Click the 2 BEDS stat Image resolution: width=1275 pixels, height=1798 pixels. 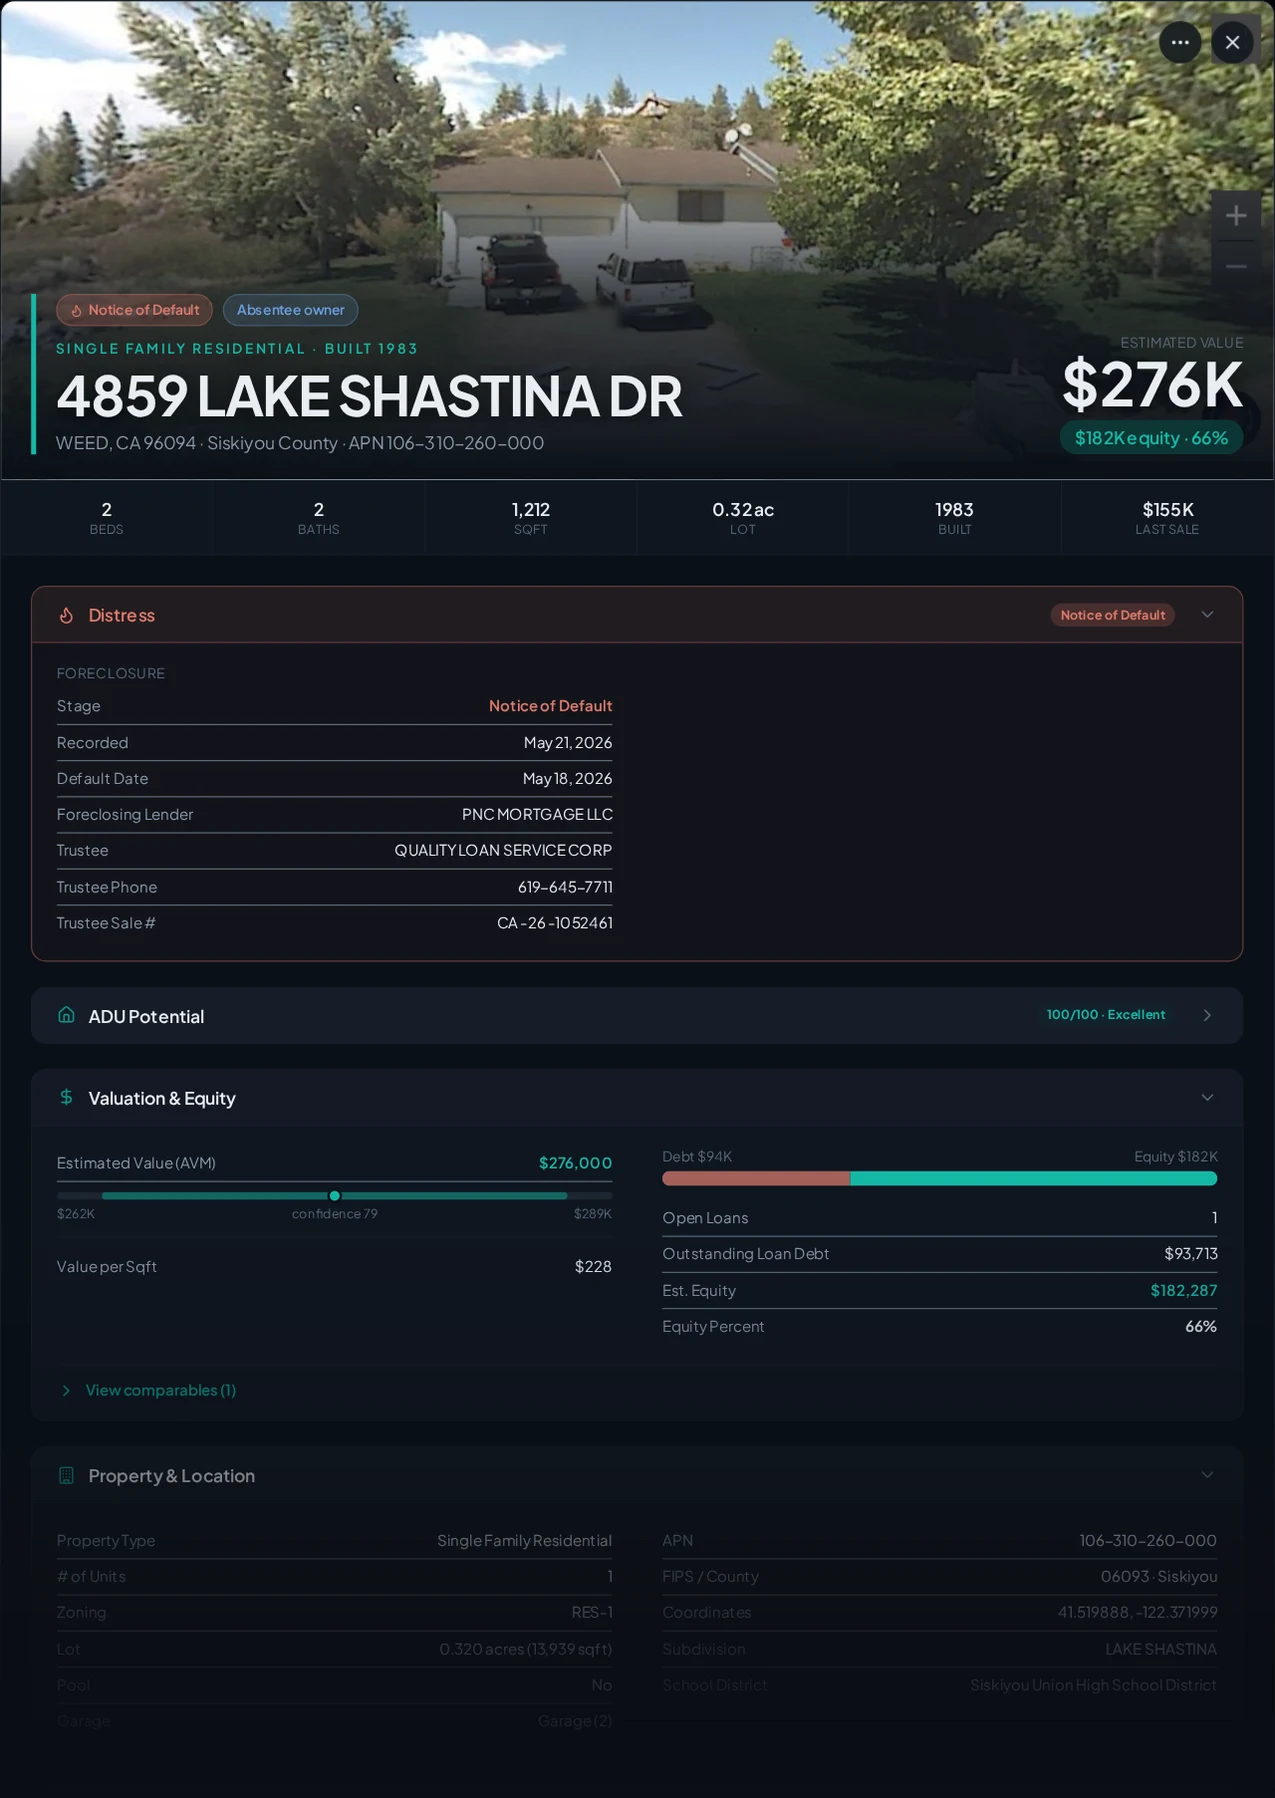[106, 518]
